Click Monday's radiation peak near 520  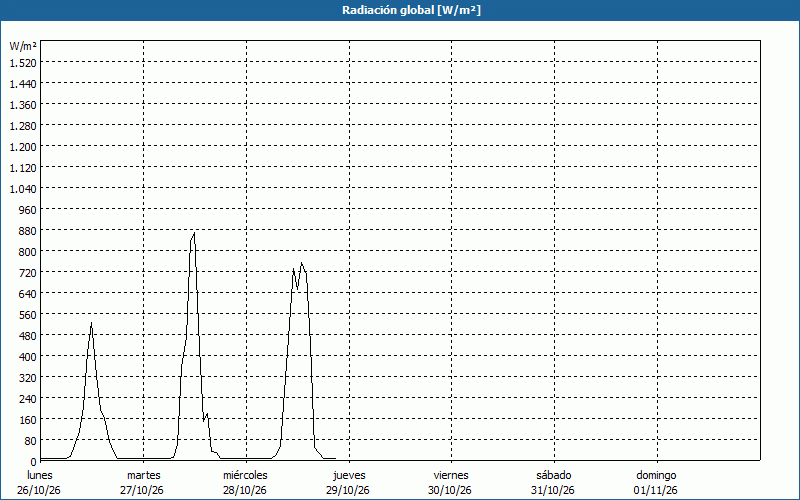(x=91, y=323)
